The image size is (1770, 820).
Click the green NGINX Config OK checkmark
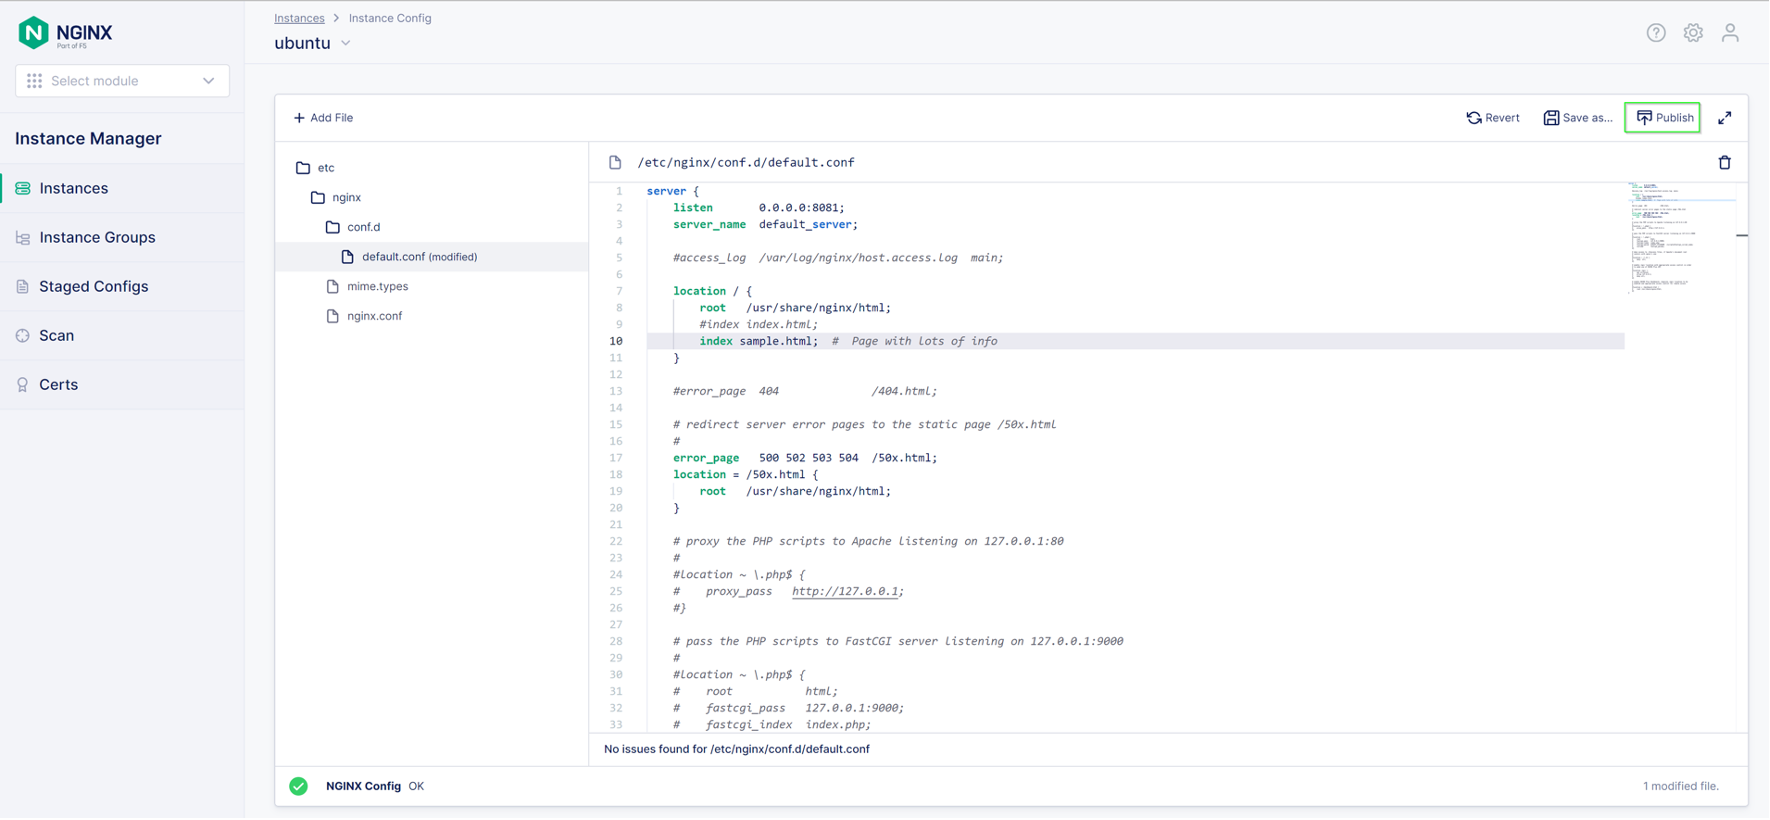point(299,786)
